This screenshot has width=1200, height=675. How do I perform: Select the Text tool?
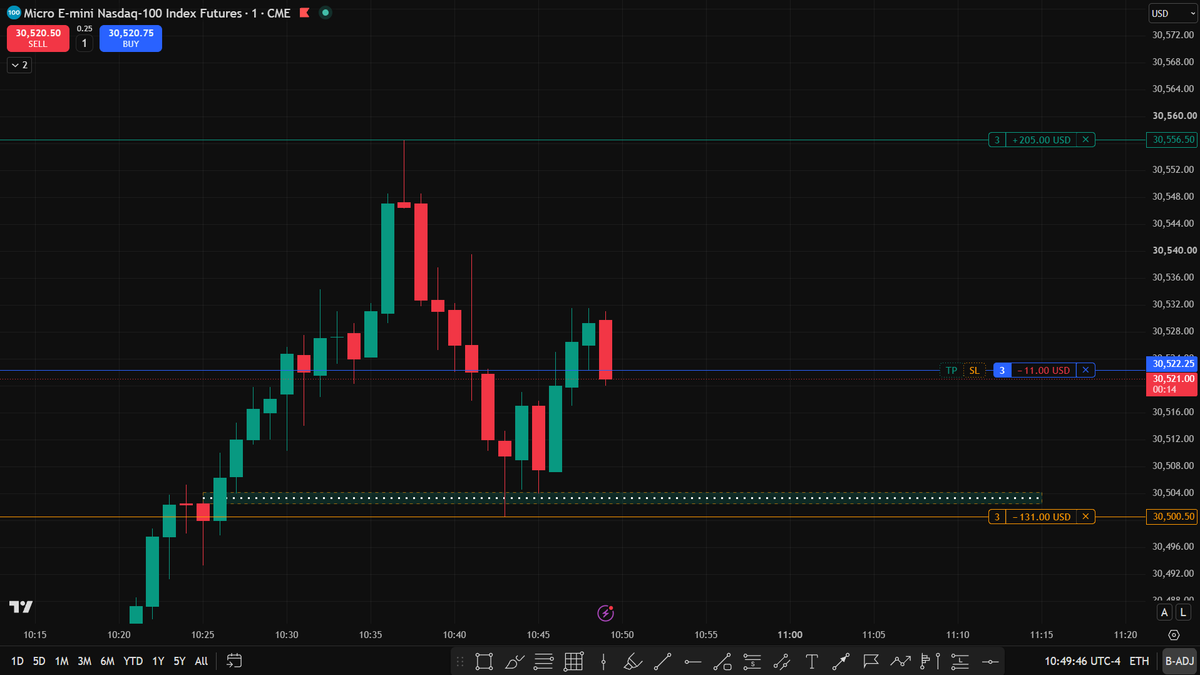point(812,661)
